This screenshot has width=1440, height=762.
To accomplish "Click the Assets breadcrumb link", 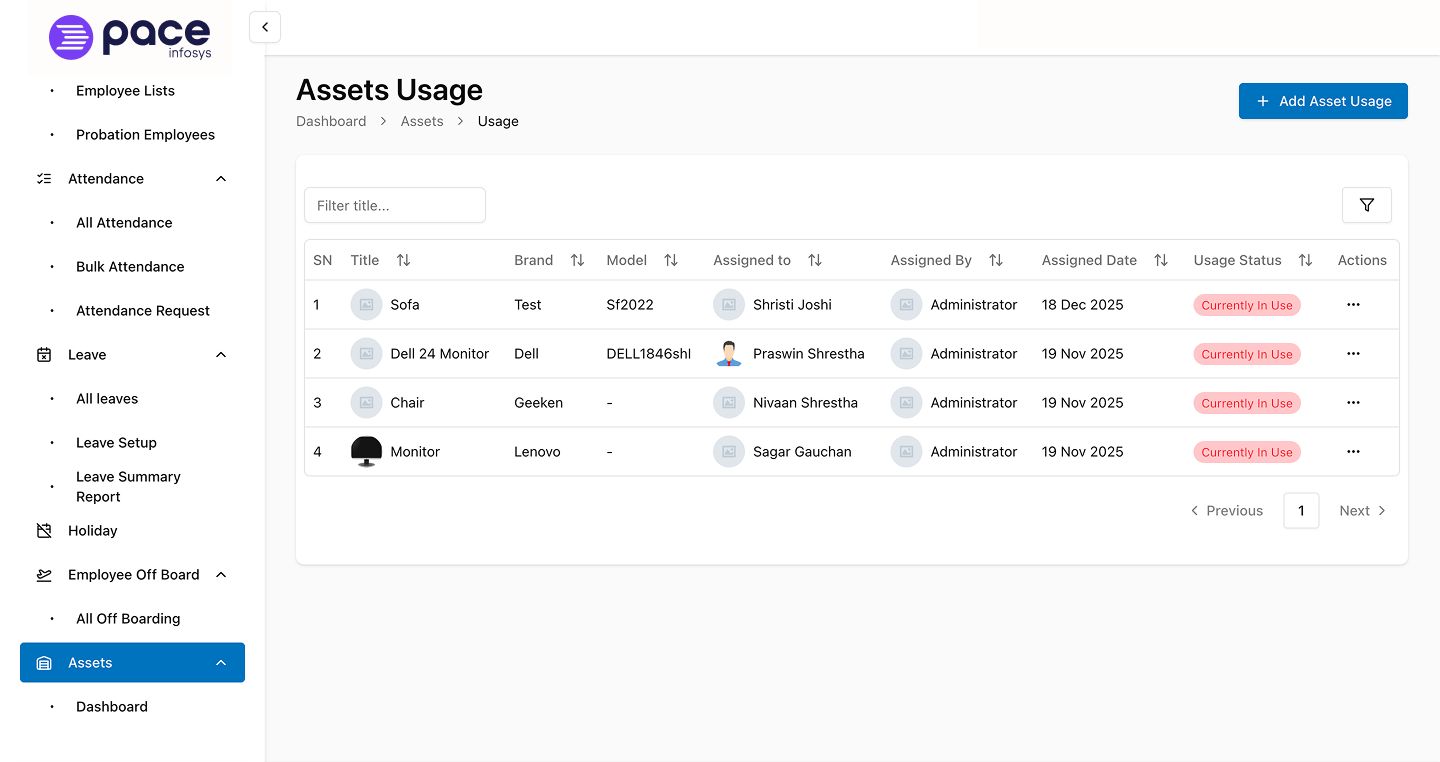I will (x=422, y=121).
